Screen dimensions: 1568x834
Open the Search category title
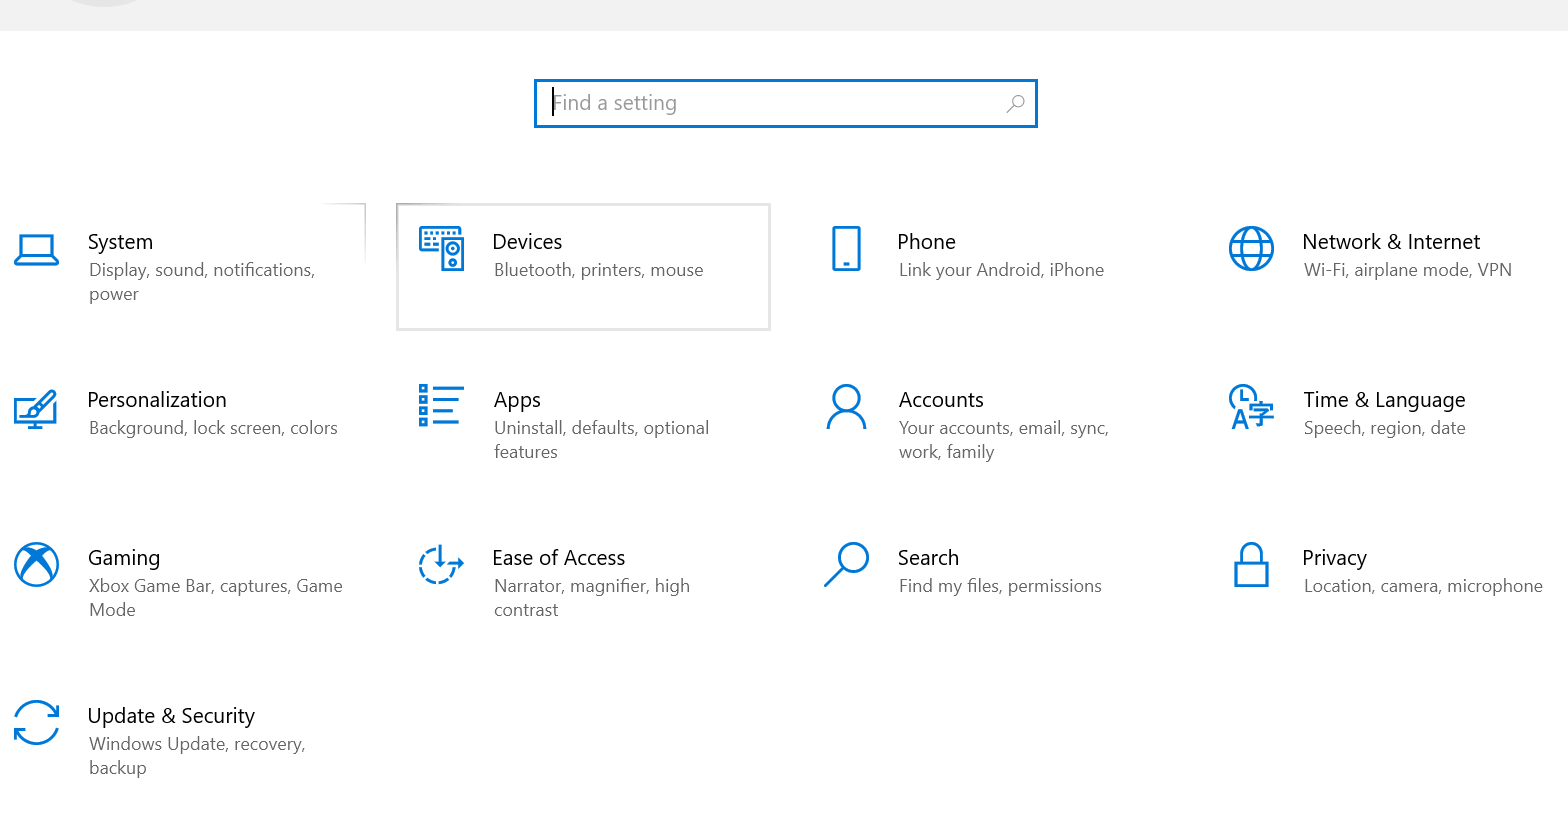pos(928,558)
